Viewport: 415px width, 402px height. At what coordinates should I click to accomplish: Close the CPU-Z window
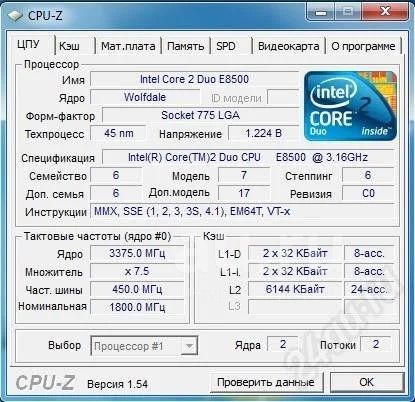(x=385, y=13)
